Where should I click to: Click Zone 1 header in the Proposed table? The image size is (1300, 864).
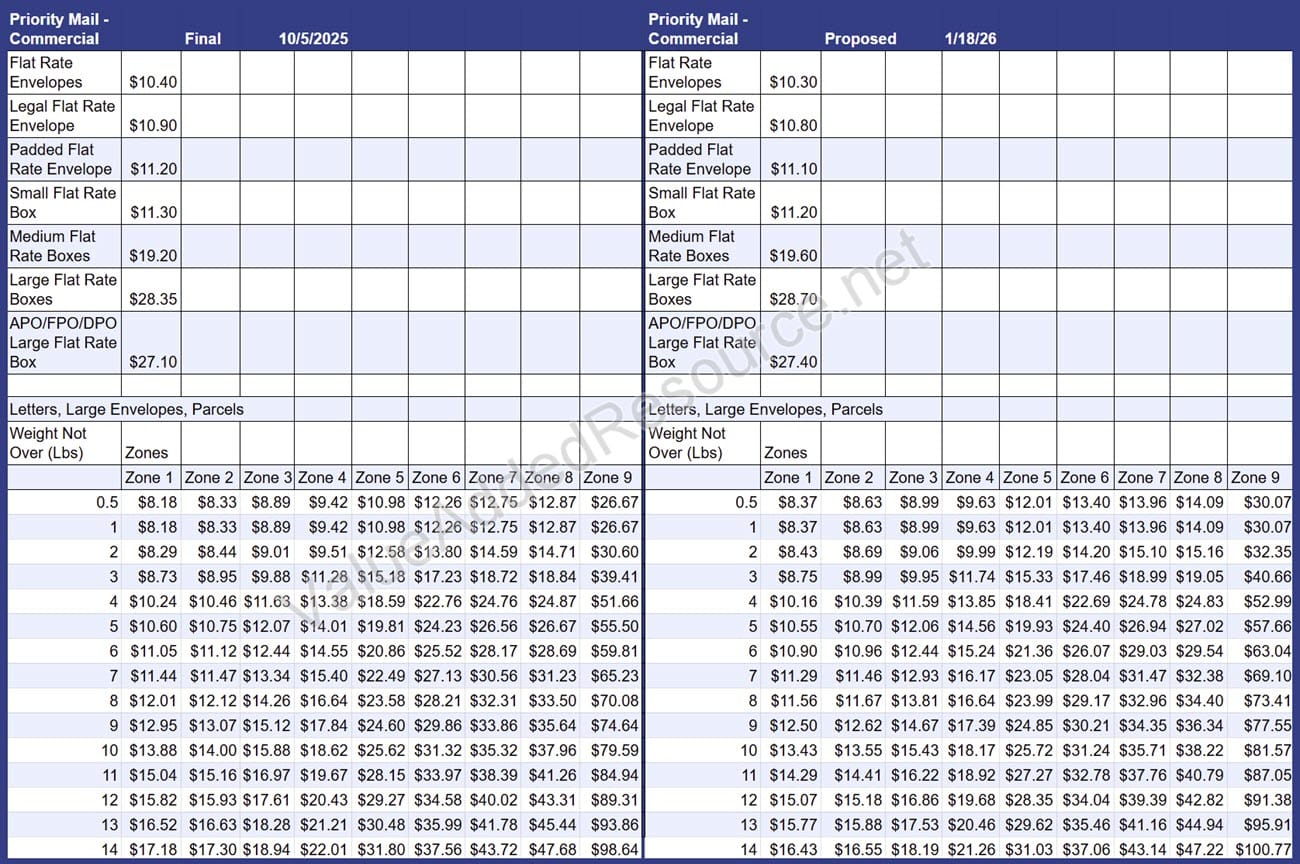pos(788,477)
